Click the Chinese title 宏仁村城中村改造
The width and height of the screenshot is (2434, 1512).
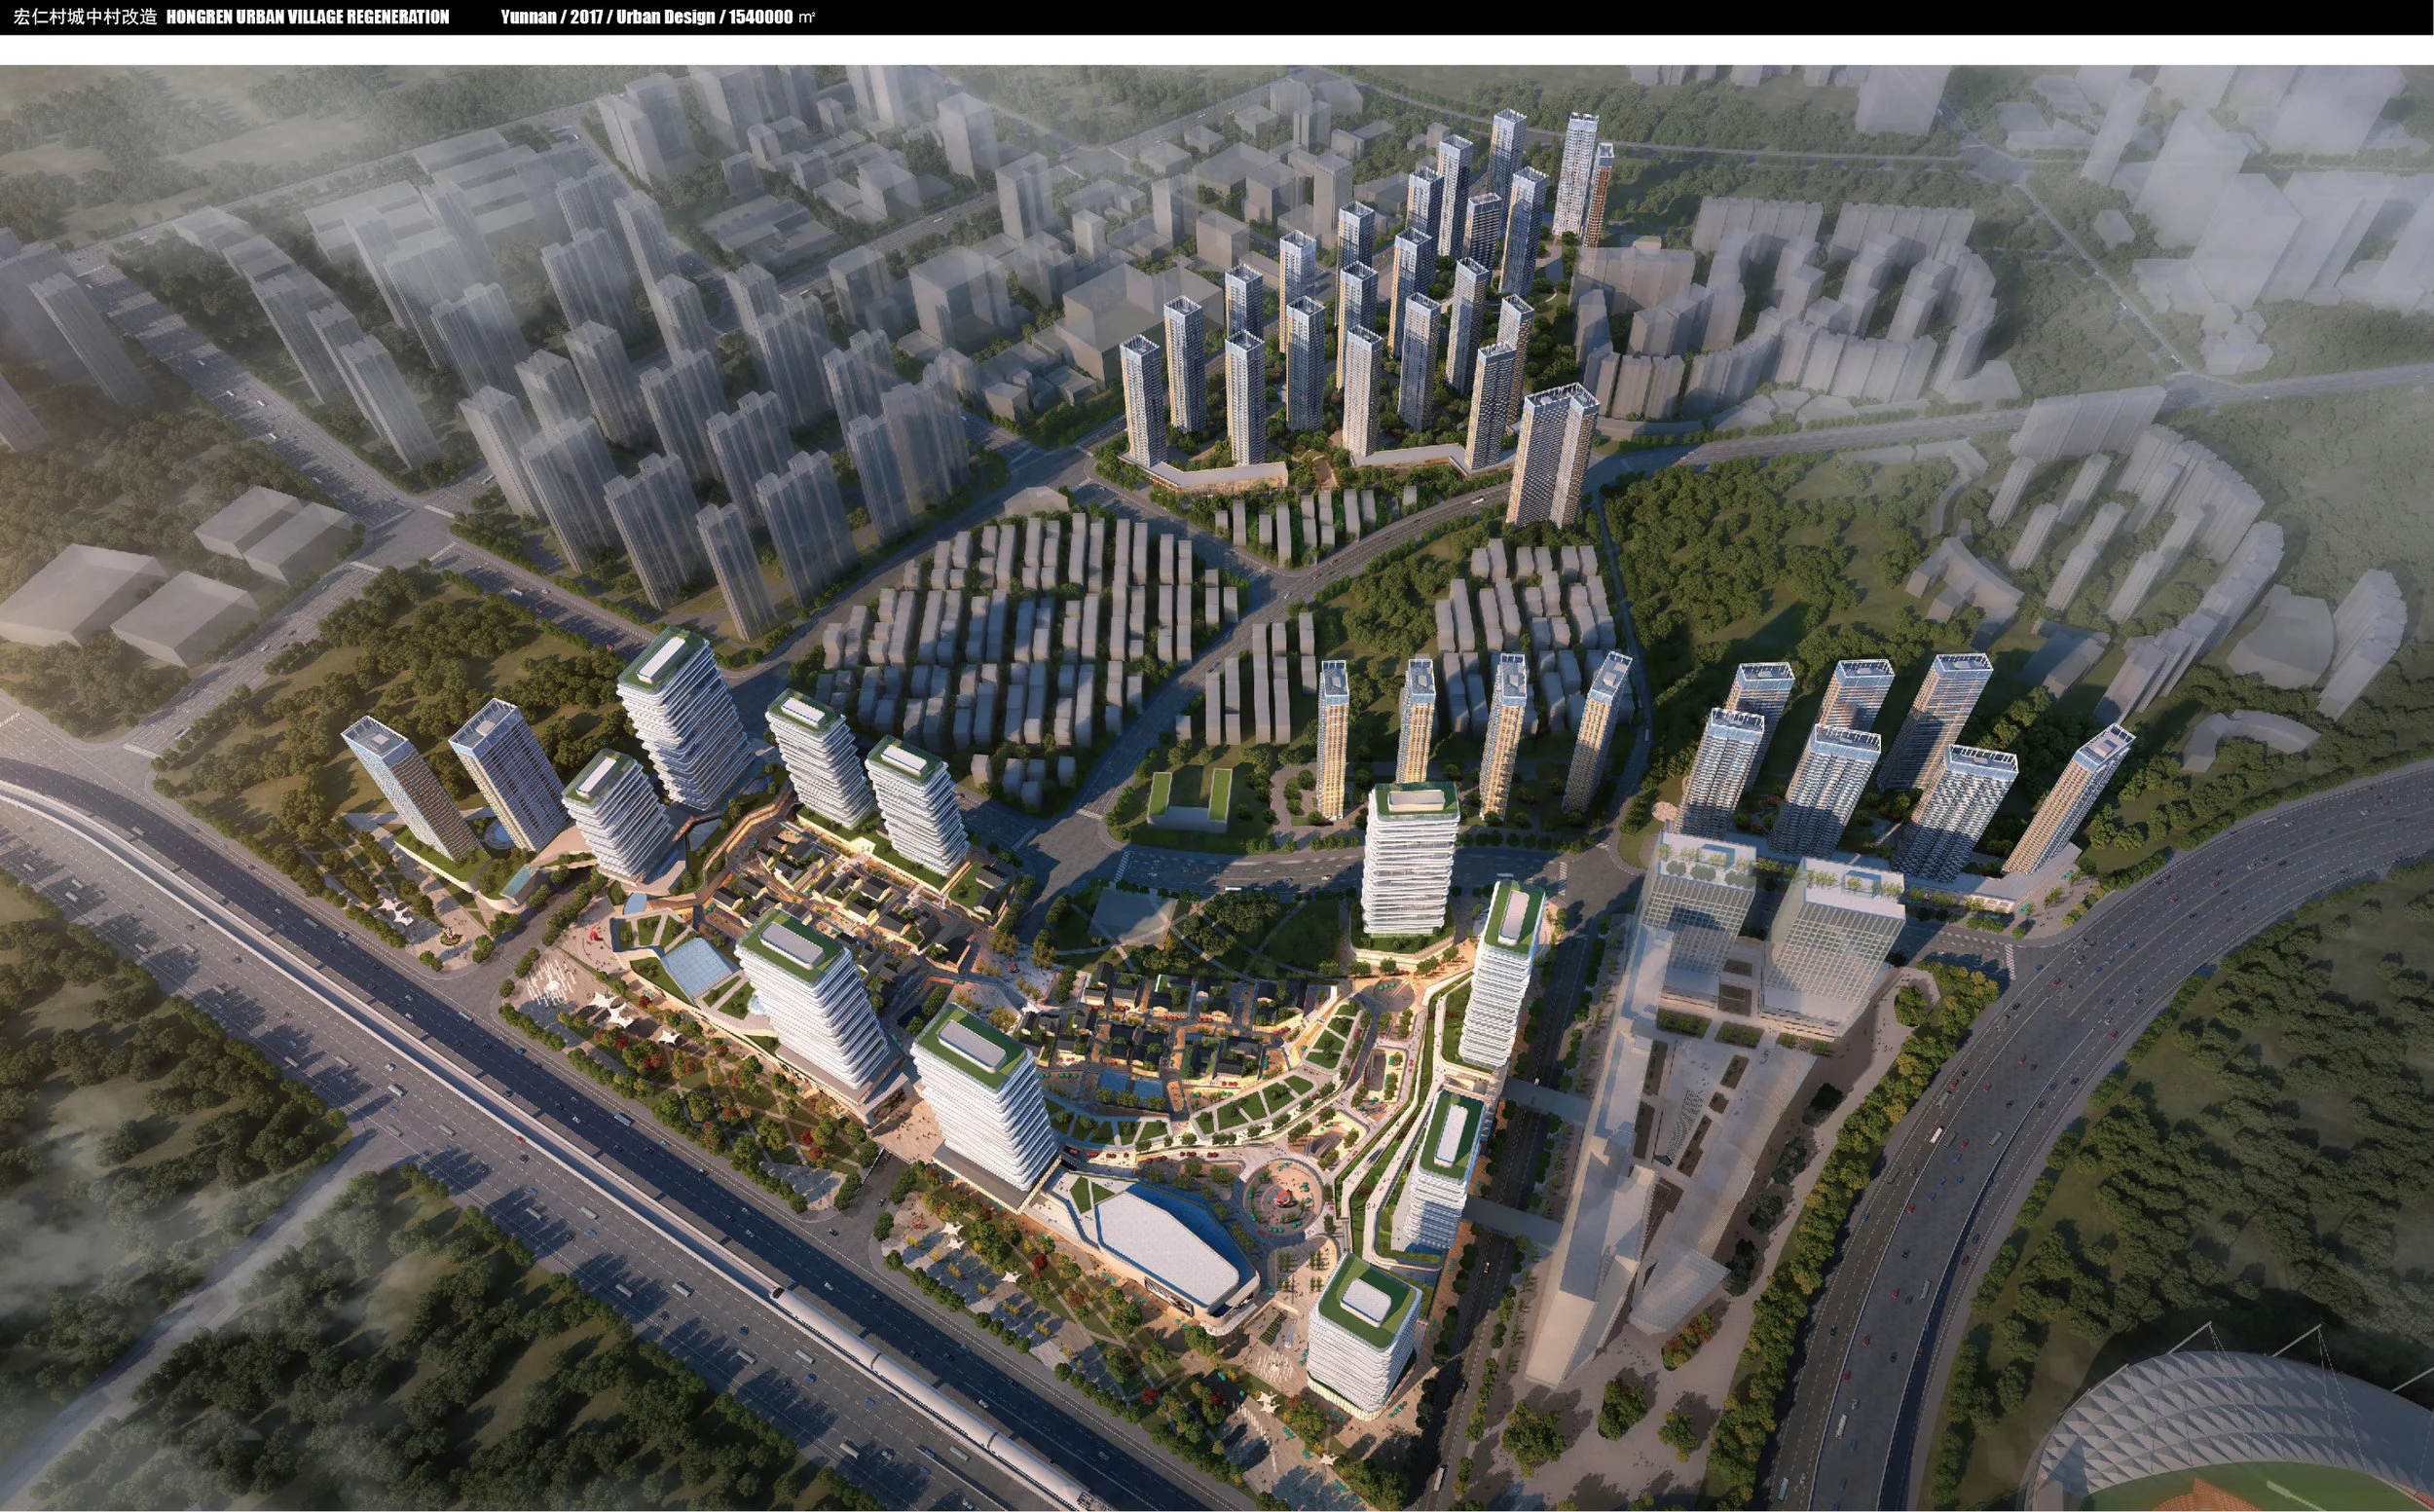point(85,17)
